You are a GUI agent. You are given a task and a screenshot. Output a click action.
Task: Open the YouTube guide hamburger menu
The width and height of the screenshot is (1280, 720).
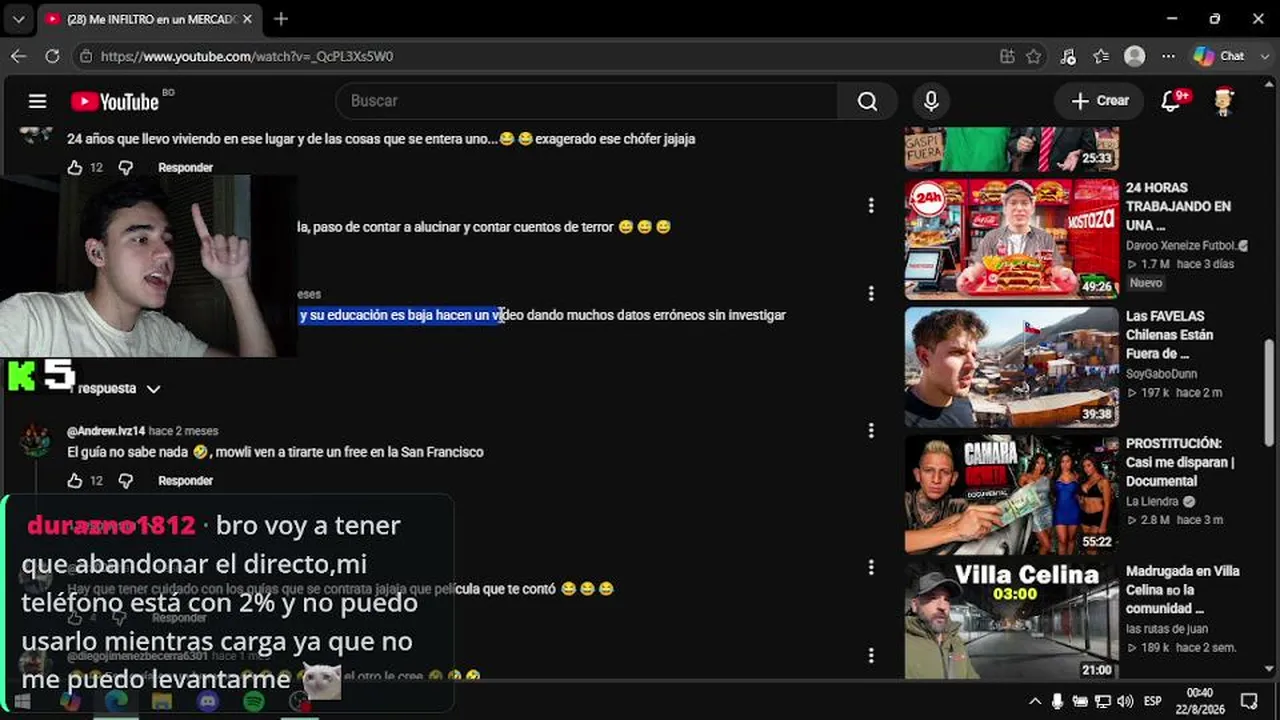[38, 101]
